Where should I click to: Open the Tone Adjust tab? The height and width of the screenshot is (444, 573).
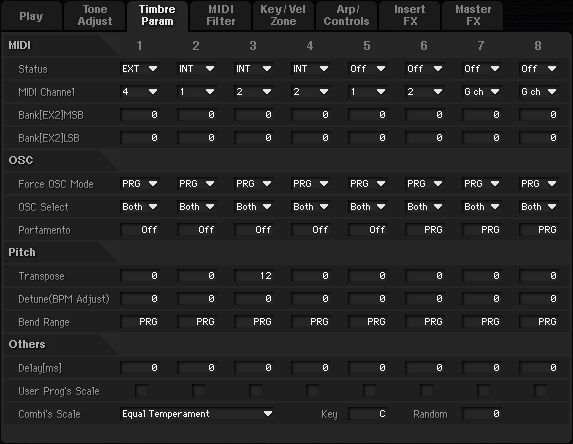[x=95, y=16]
